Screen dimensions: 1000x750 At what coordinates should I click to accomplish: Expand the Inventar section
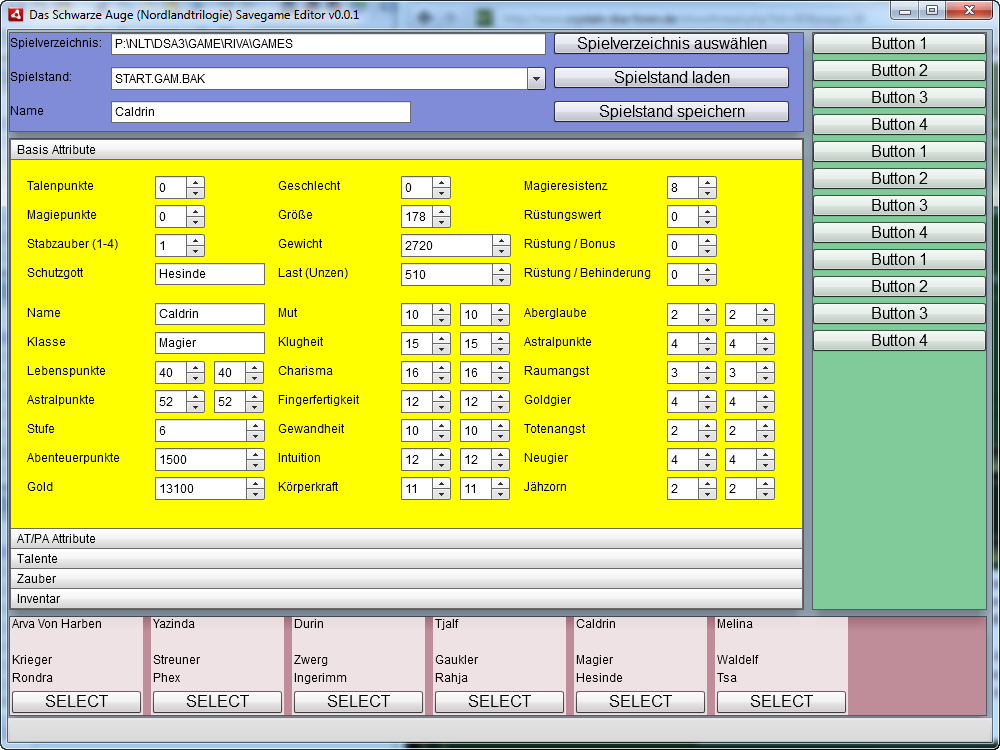pyautogui.click(x=406, y=599)
